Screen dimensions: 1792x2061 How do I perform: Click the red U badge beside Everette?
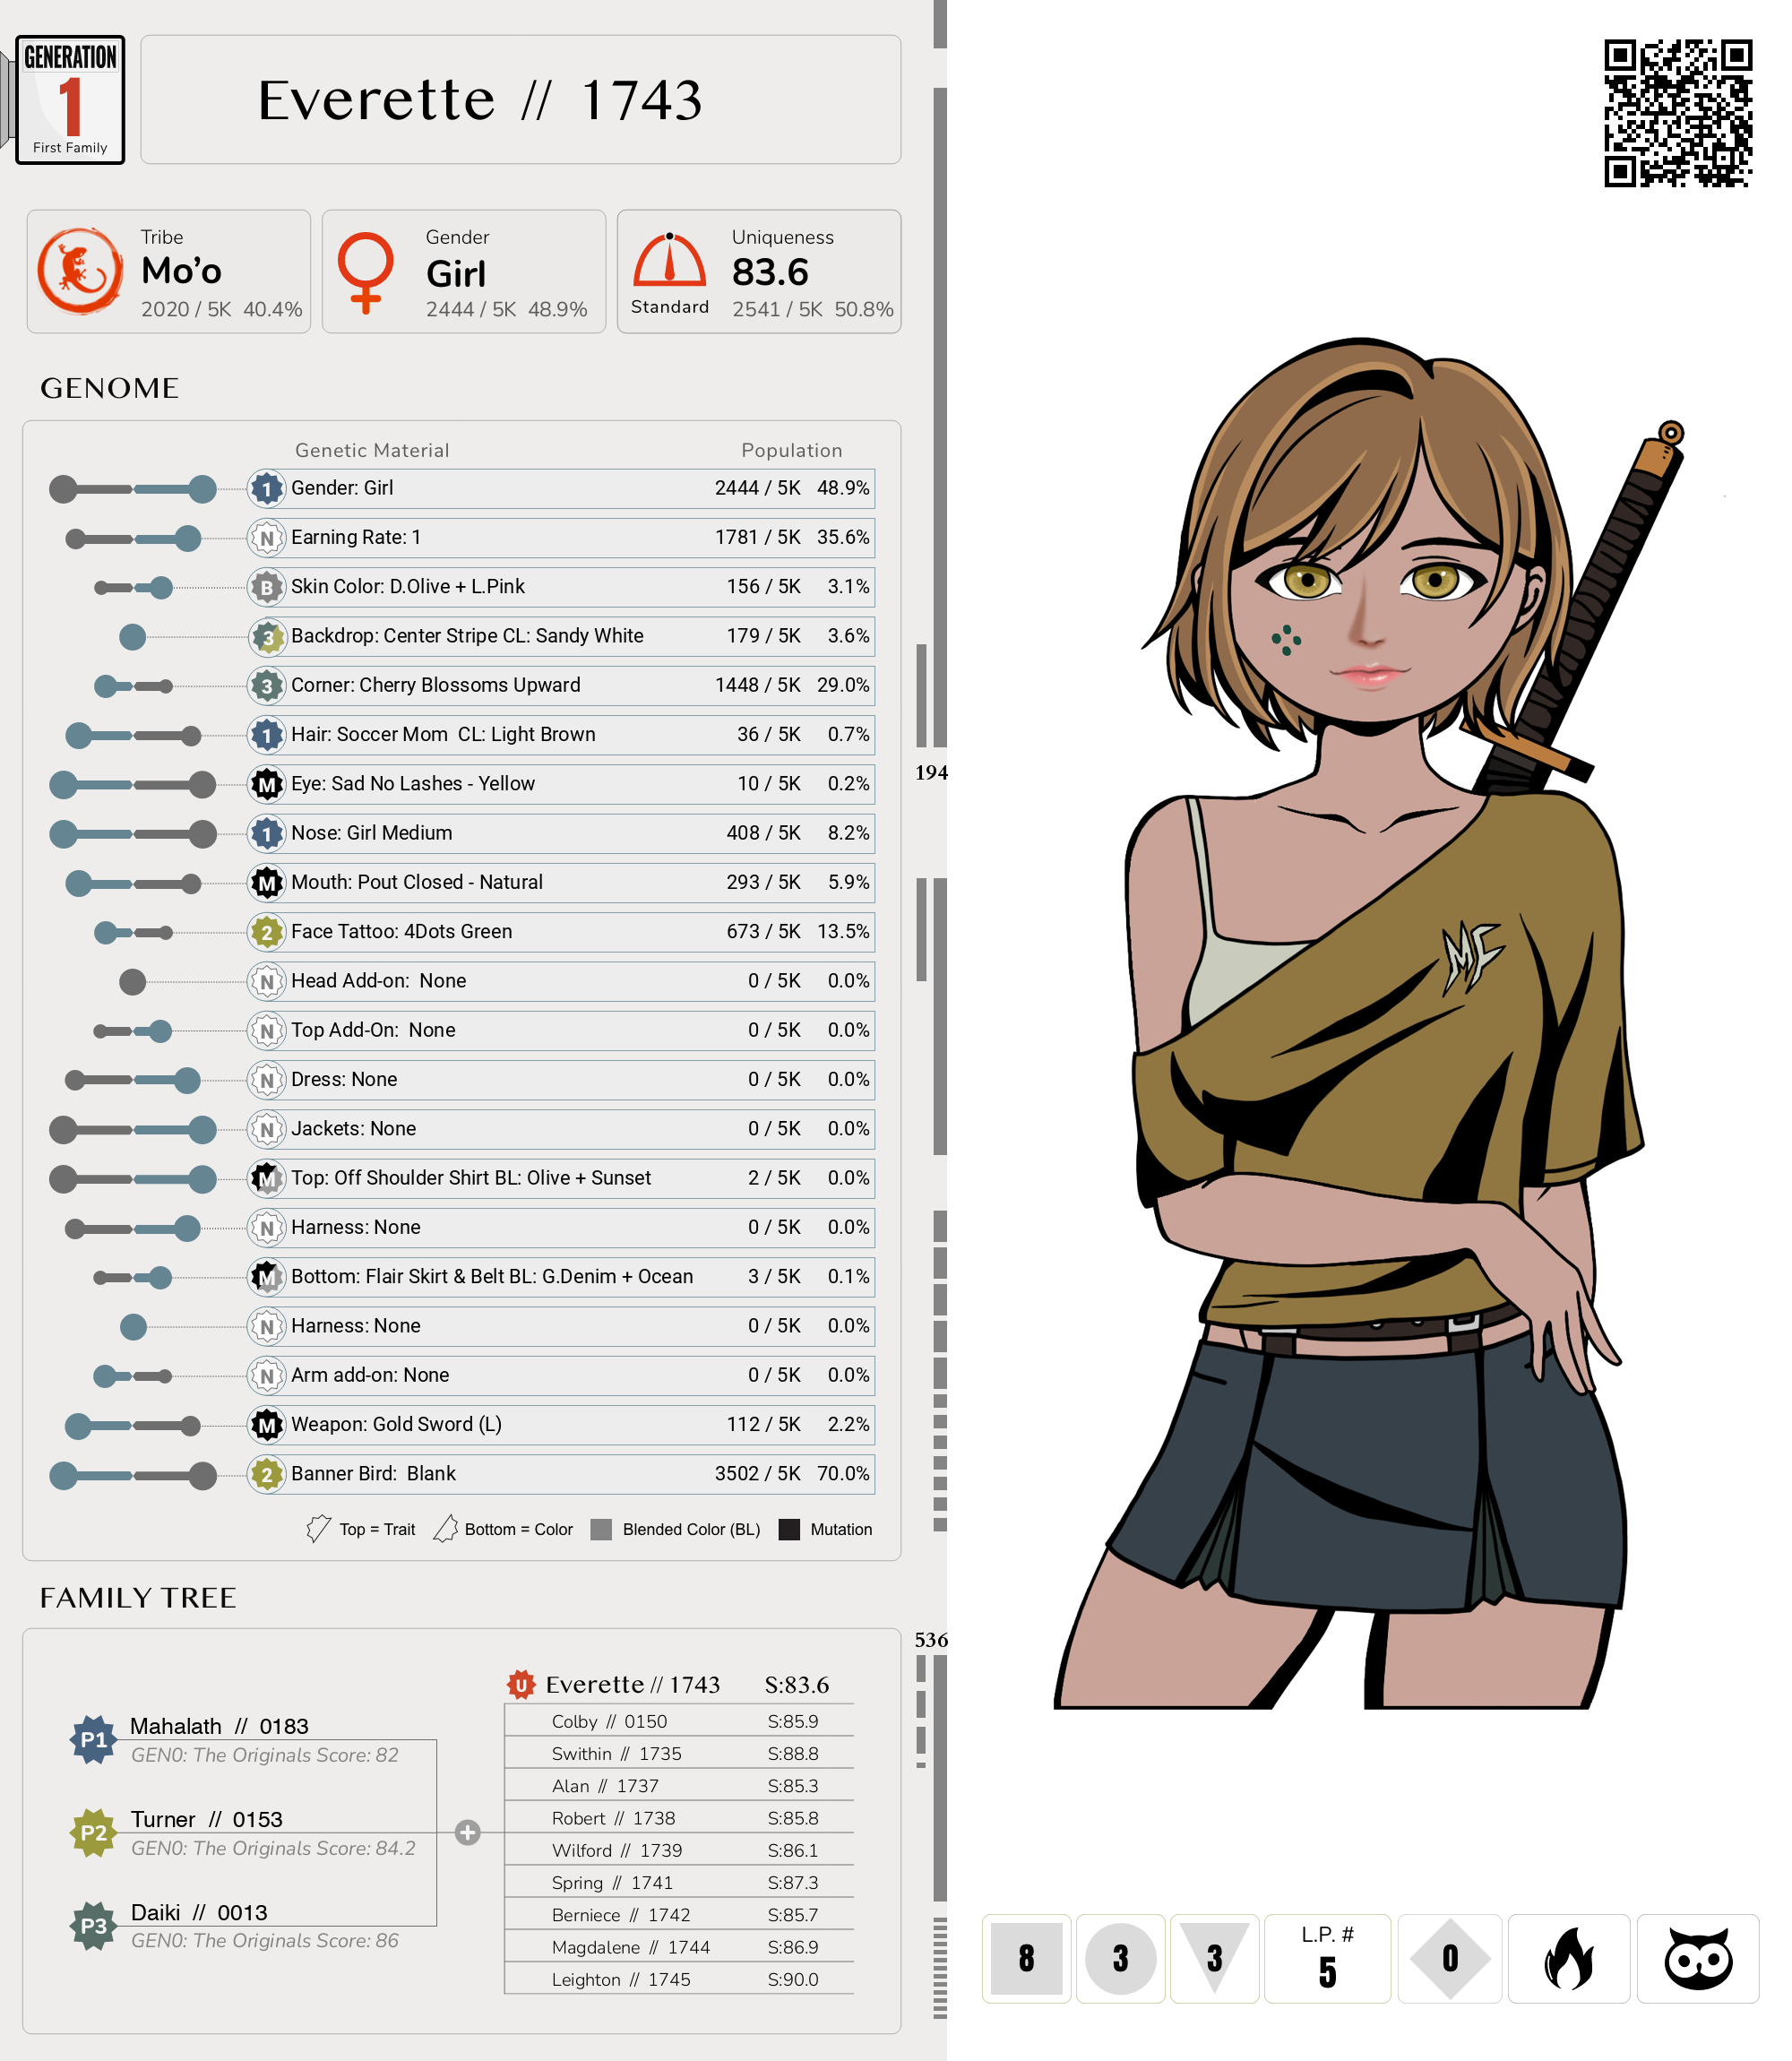point(521,1685)
